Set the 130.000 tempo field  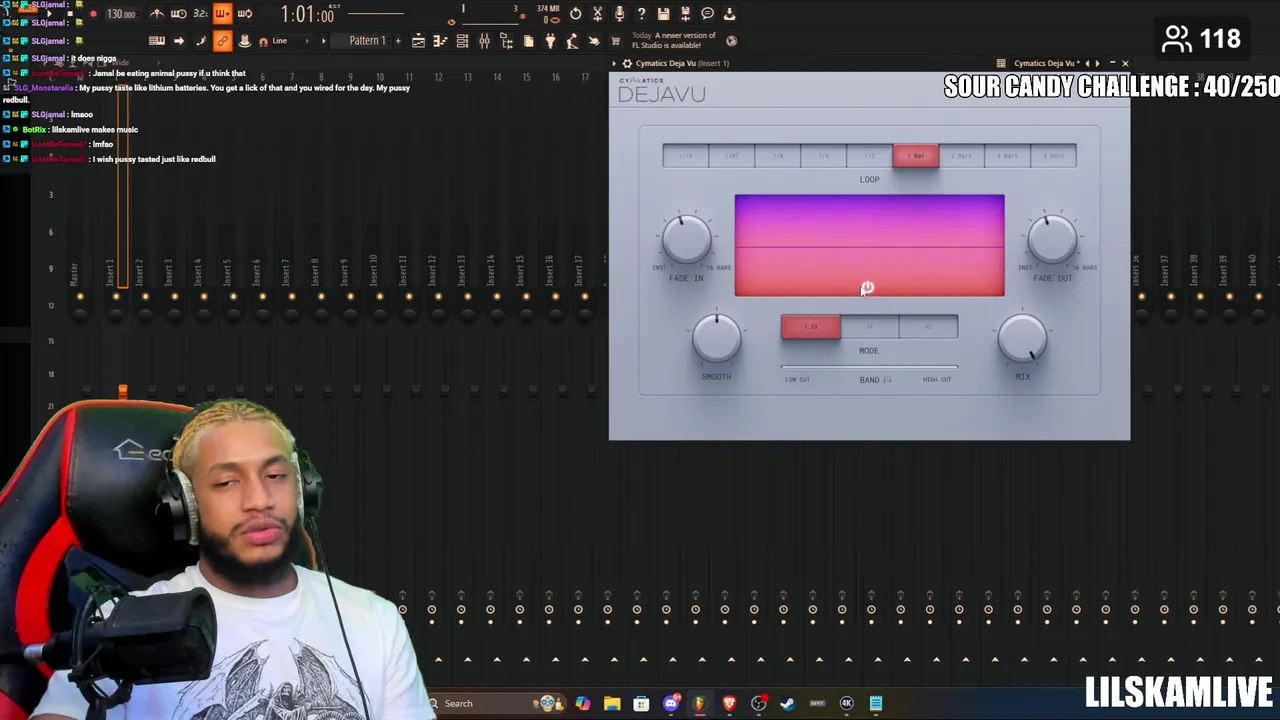pyautogui.click(x=121, y=14)
